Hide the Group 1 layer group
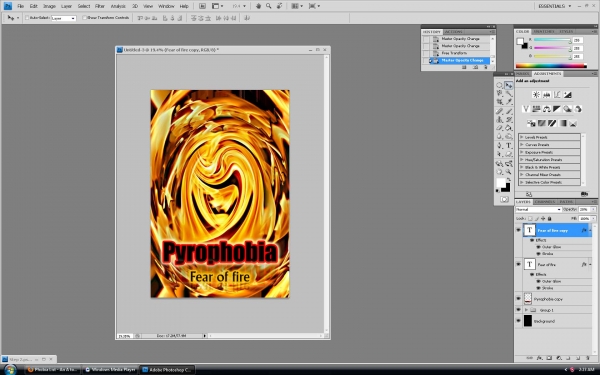 (x=518, y=310)
